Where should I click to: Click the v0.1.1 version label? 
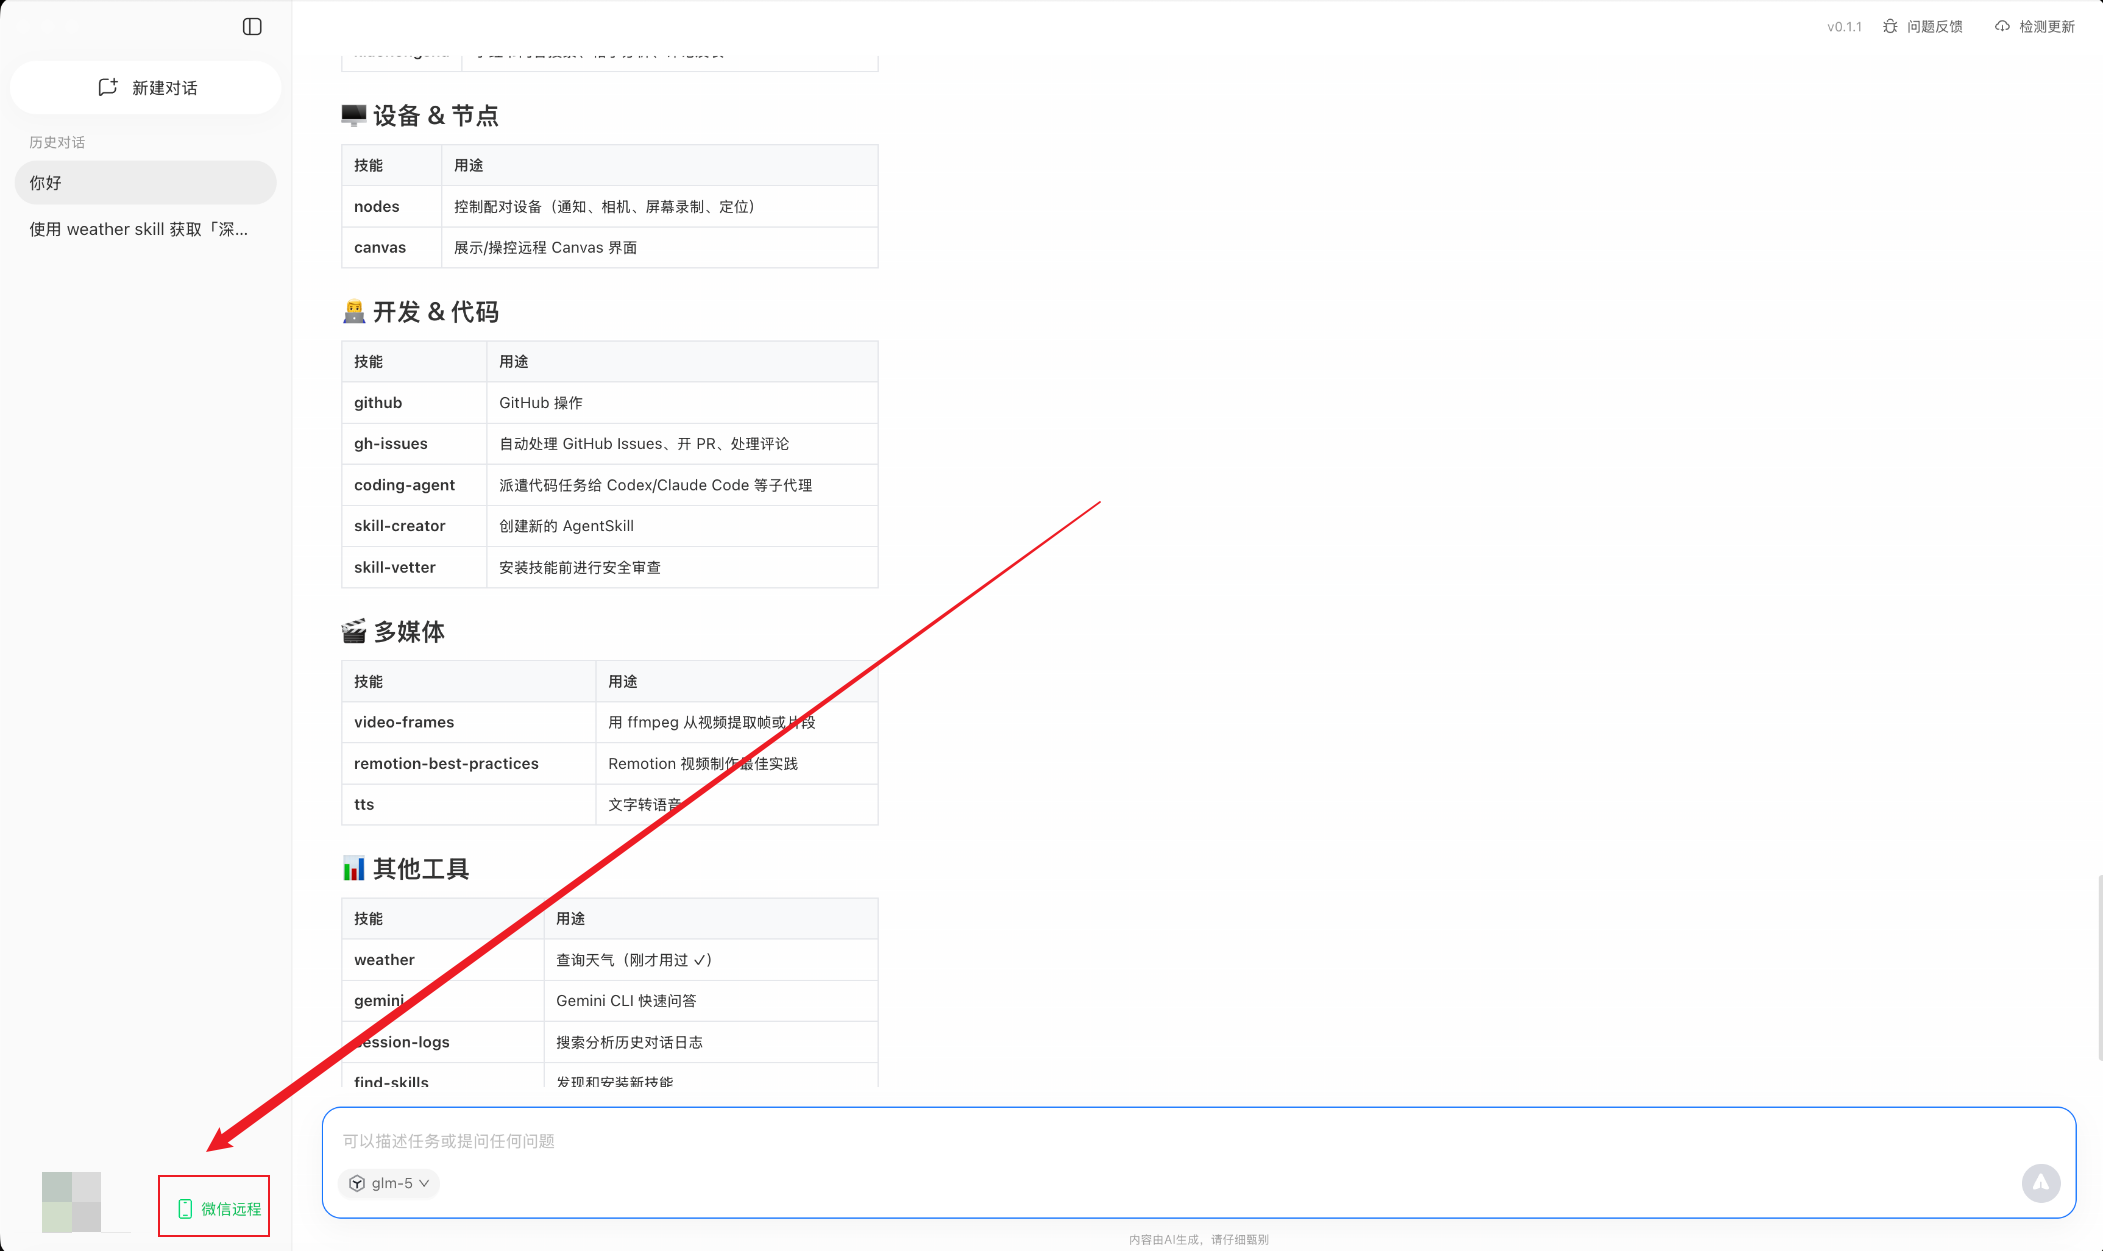(1844, 27)
